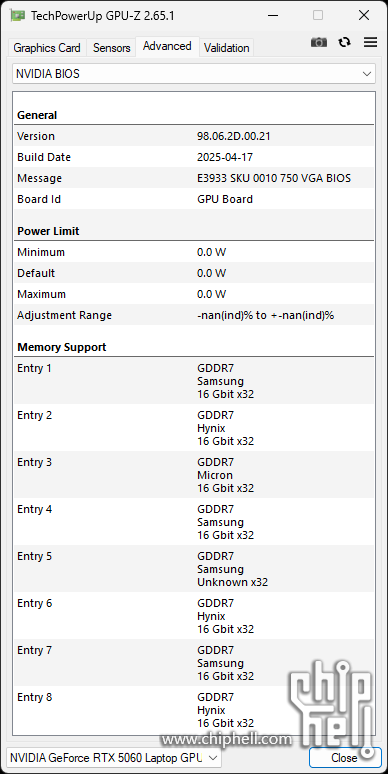Select the Advanced tab
388x774 pixels.
[167, 46]
